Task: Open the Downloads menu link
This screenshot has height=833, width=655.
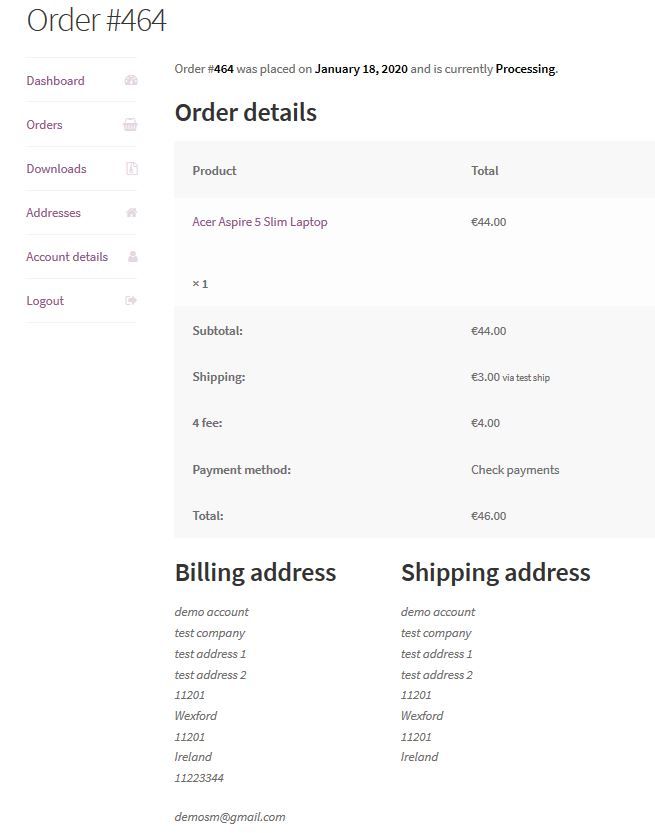Action: (x=56, y=169)
